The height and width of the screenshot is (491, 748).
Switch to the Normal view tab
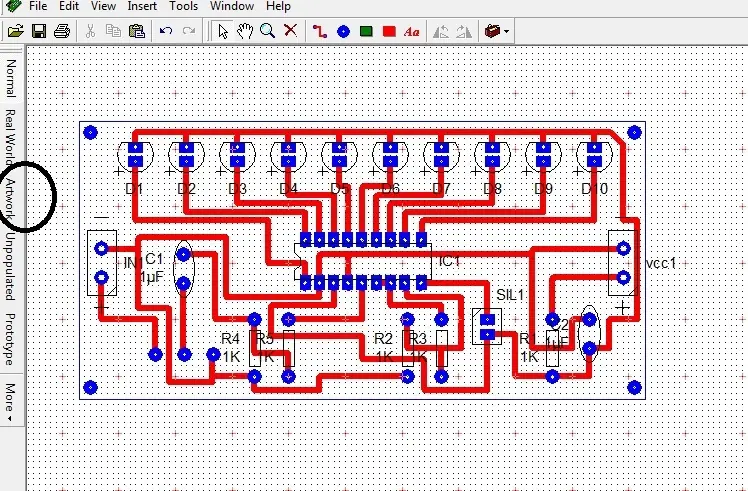click(x=11, y=78)
